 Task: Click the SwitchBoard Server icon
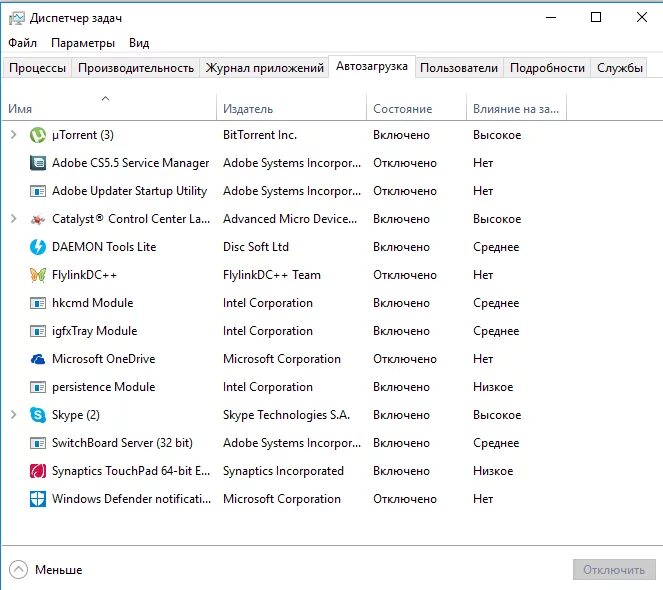(38, 443)
